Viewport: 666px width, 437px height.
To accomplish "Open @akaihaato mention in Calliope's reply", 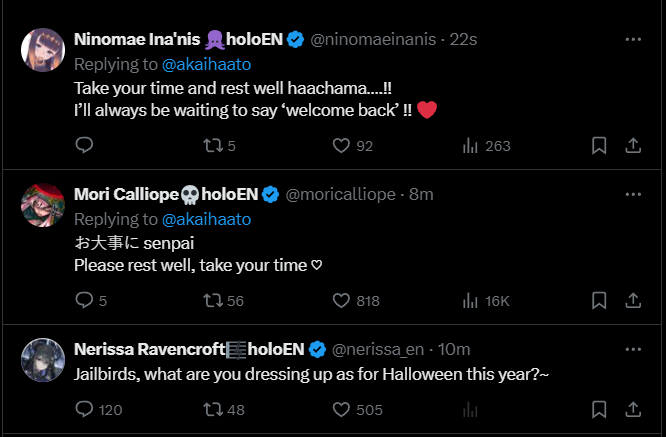I will pyautogui.click(x=206, y=218).
